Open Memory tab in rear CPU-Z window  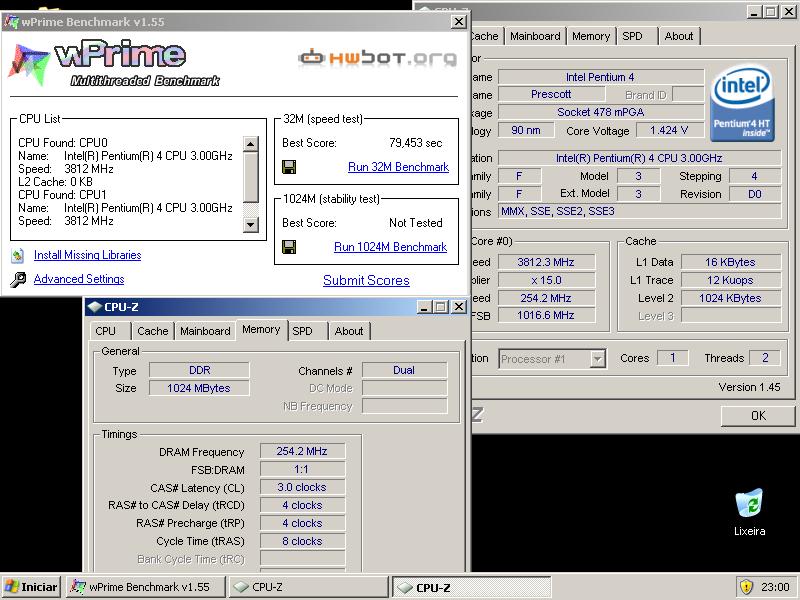(591, 36)
